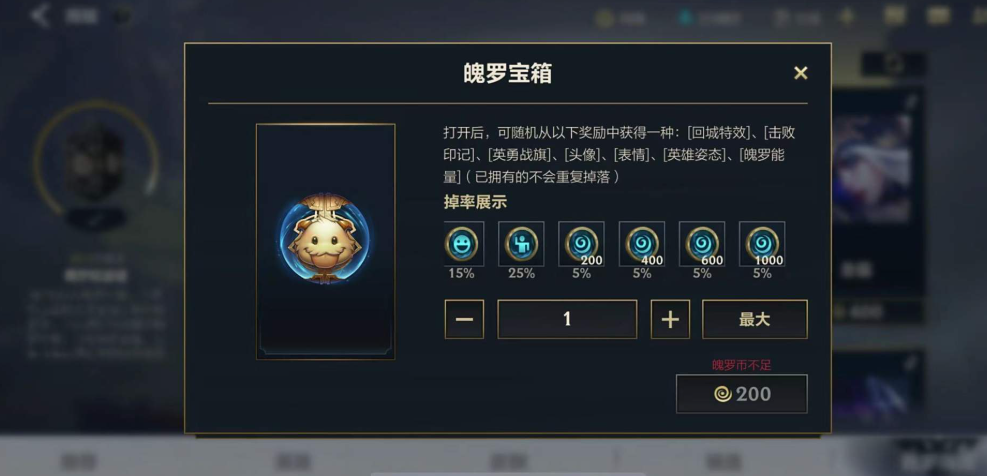The image size is (987, 476).
Task: Tap the 400 poro energy reward icon
Action: point(642,244)
